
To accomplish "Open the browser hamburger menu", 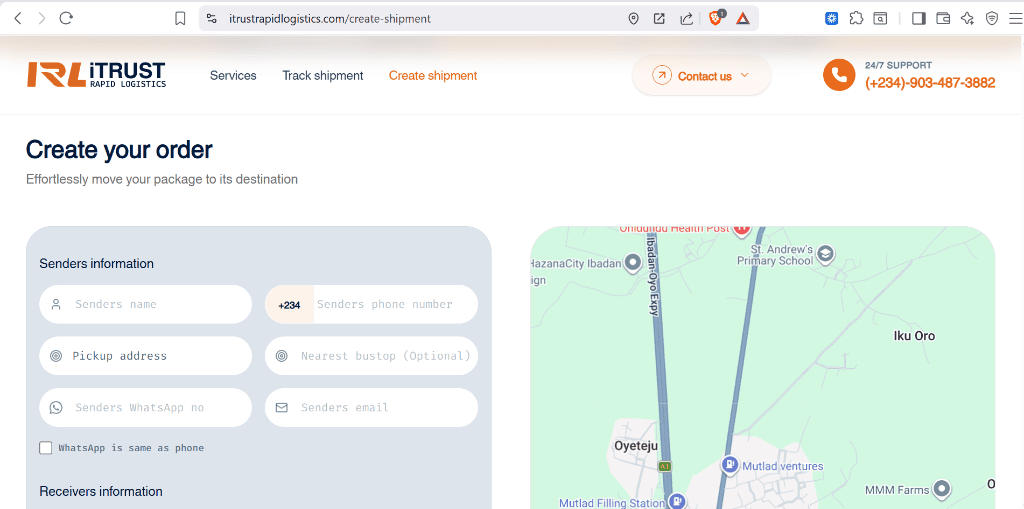I will (x=1015, y=18).
